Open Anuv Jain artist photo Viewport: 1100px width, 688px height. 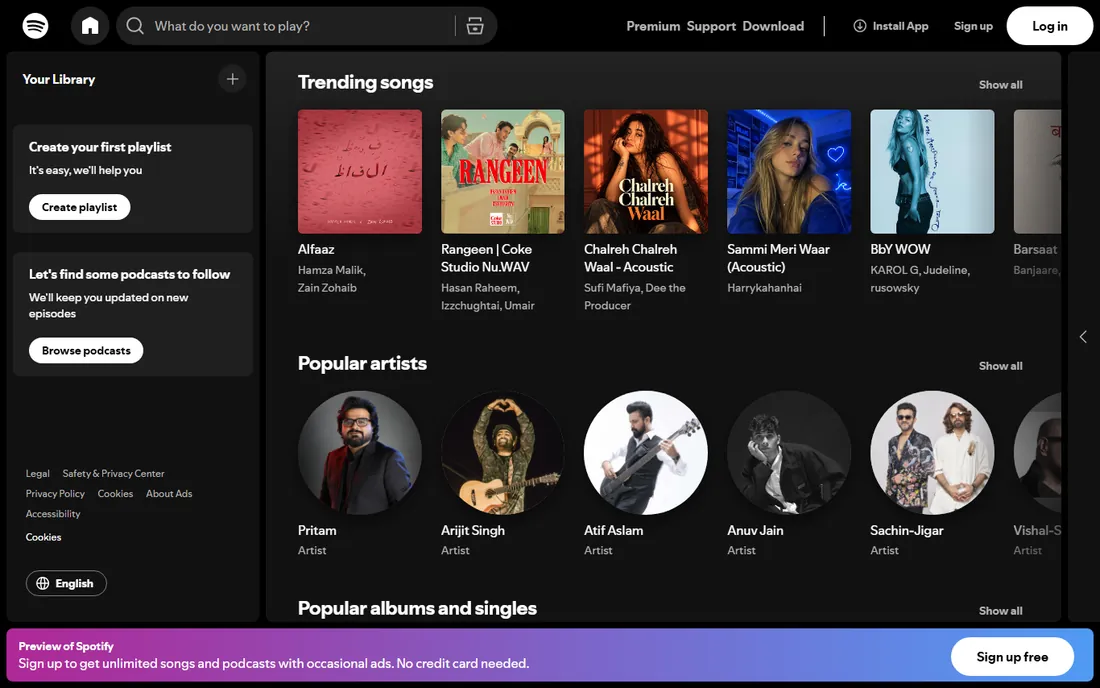[x=789, y=452]
